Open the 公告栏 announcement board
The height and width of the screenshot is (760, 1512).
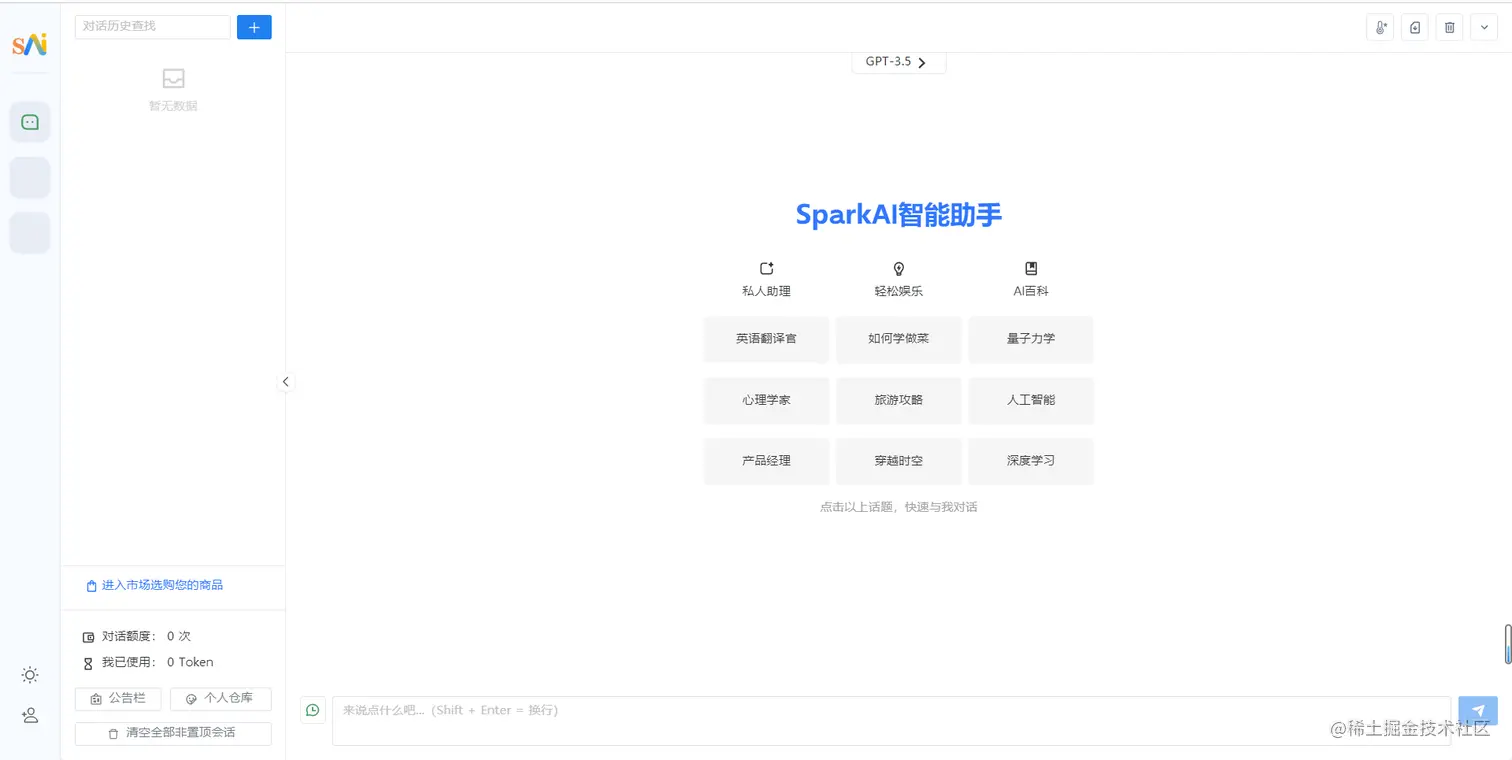click(x=118, y=698)
